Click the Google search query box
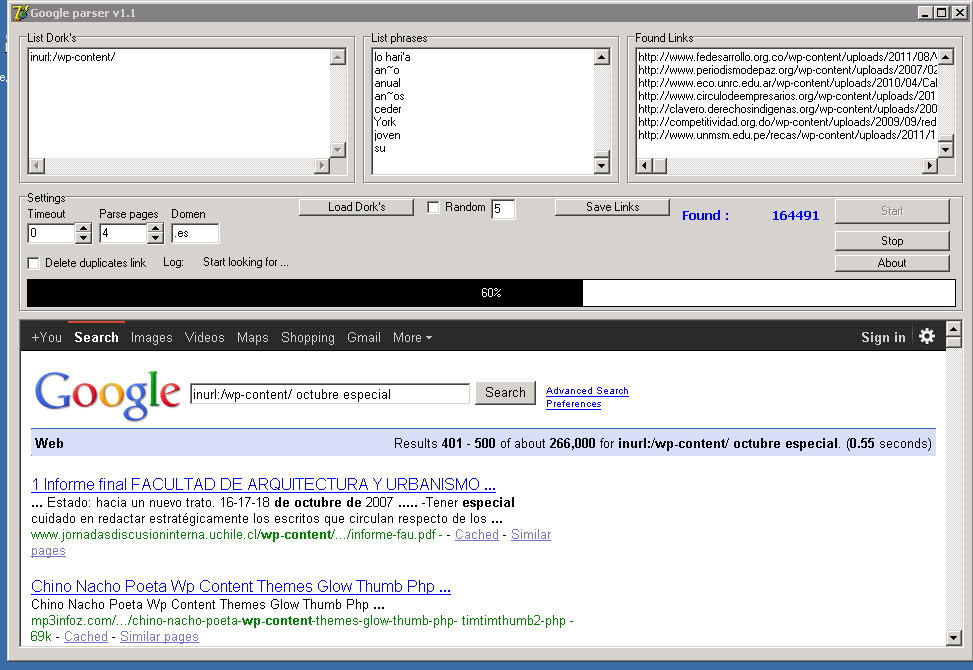 (330, 395)
